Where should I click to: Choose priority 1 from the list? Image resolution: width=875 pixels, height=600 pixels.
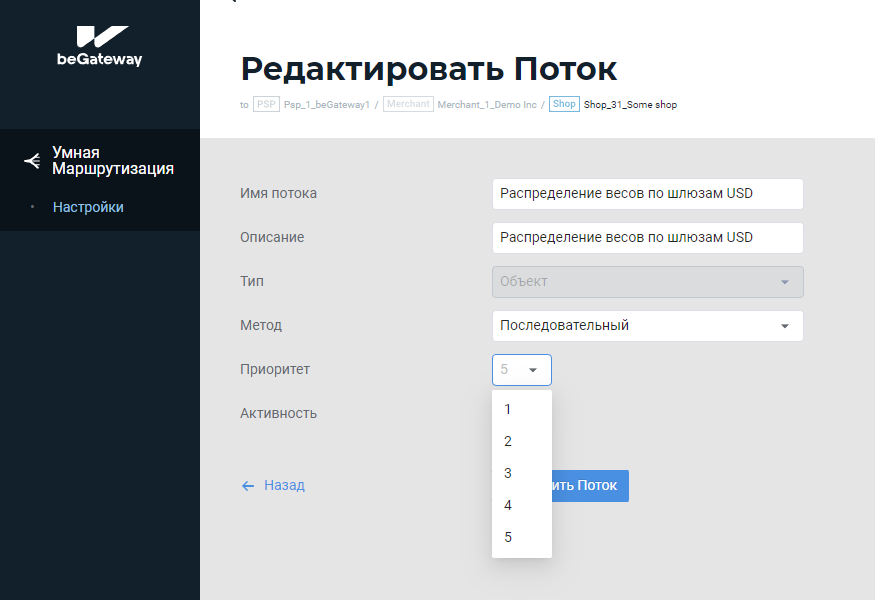[508, 409]
